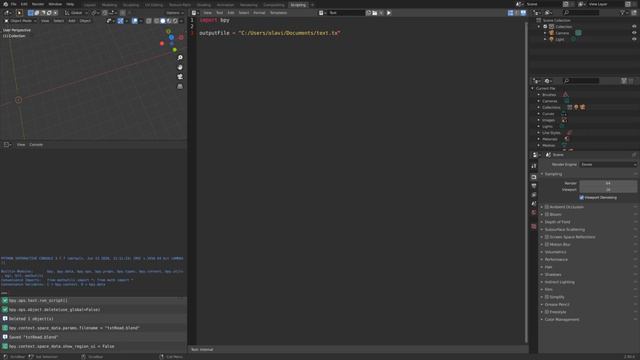Click the red X axis gizmo dot
Screen dimensions: 640x360
coord(162,43)
